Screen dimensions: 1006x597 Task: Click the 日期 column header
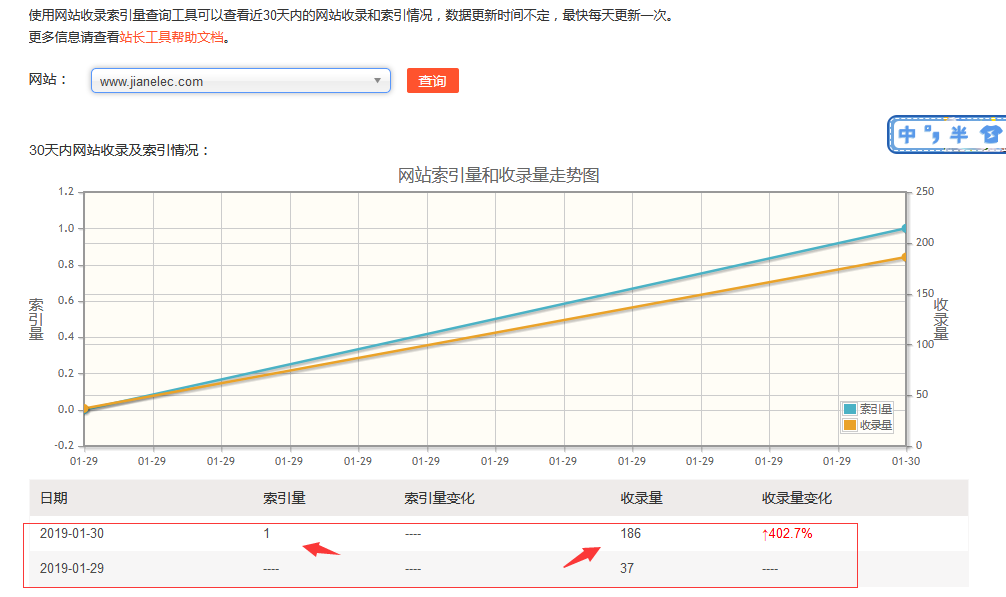pos(54,498)
